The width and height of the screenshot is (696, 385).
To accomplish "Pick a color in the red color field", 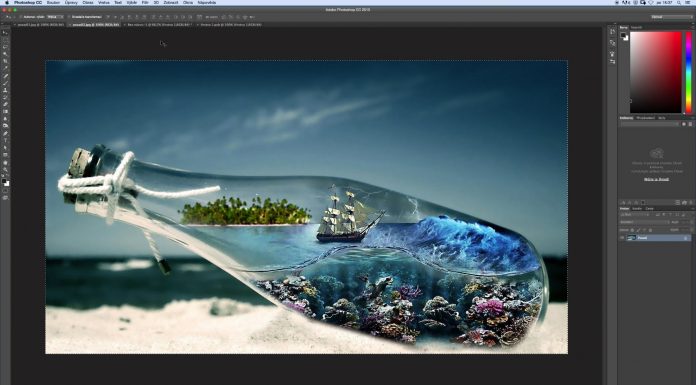I will (x=655, y=72).
